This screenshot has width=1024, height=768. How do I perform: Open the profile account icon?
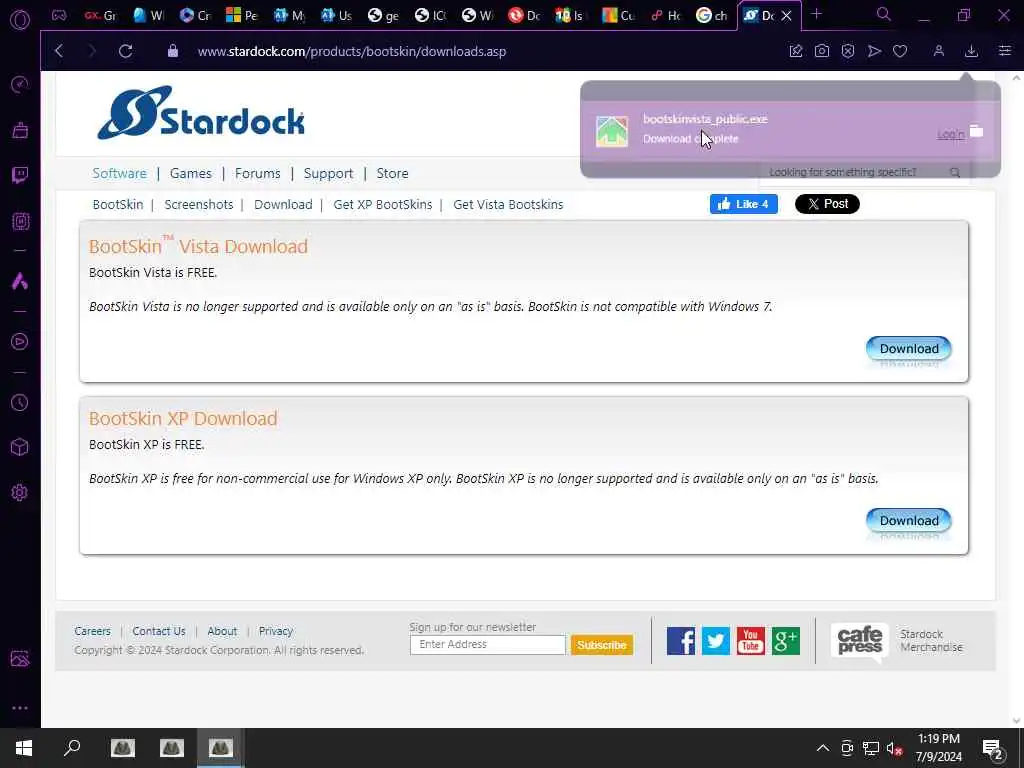click(938, 51)
